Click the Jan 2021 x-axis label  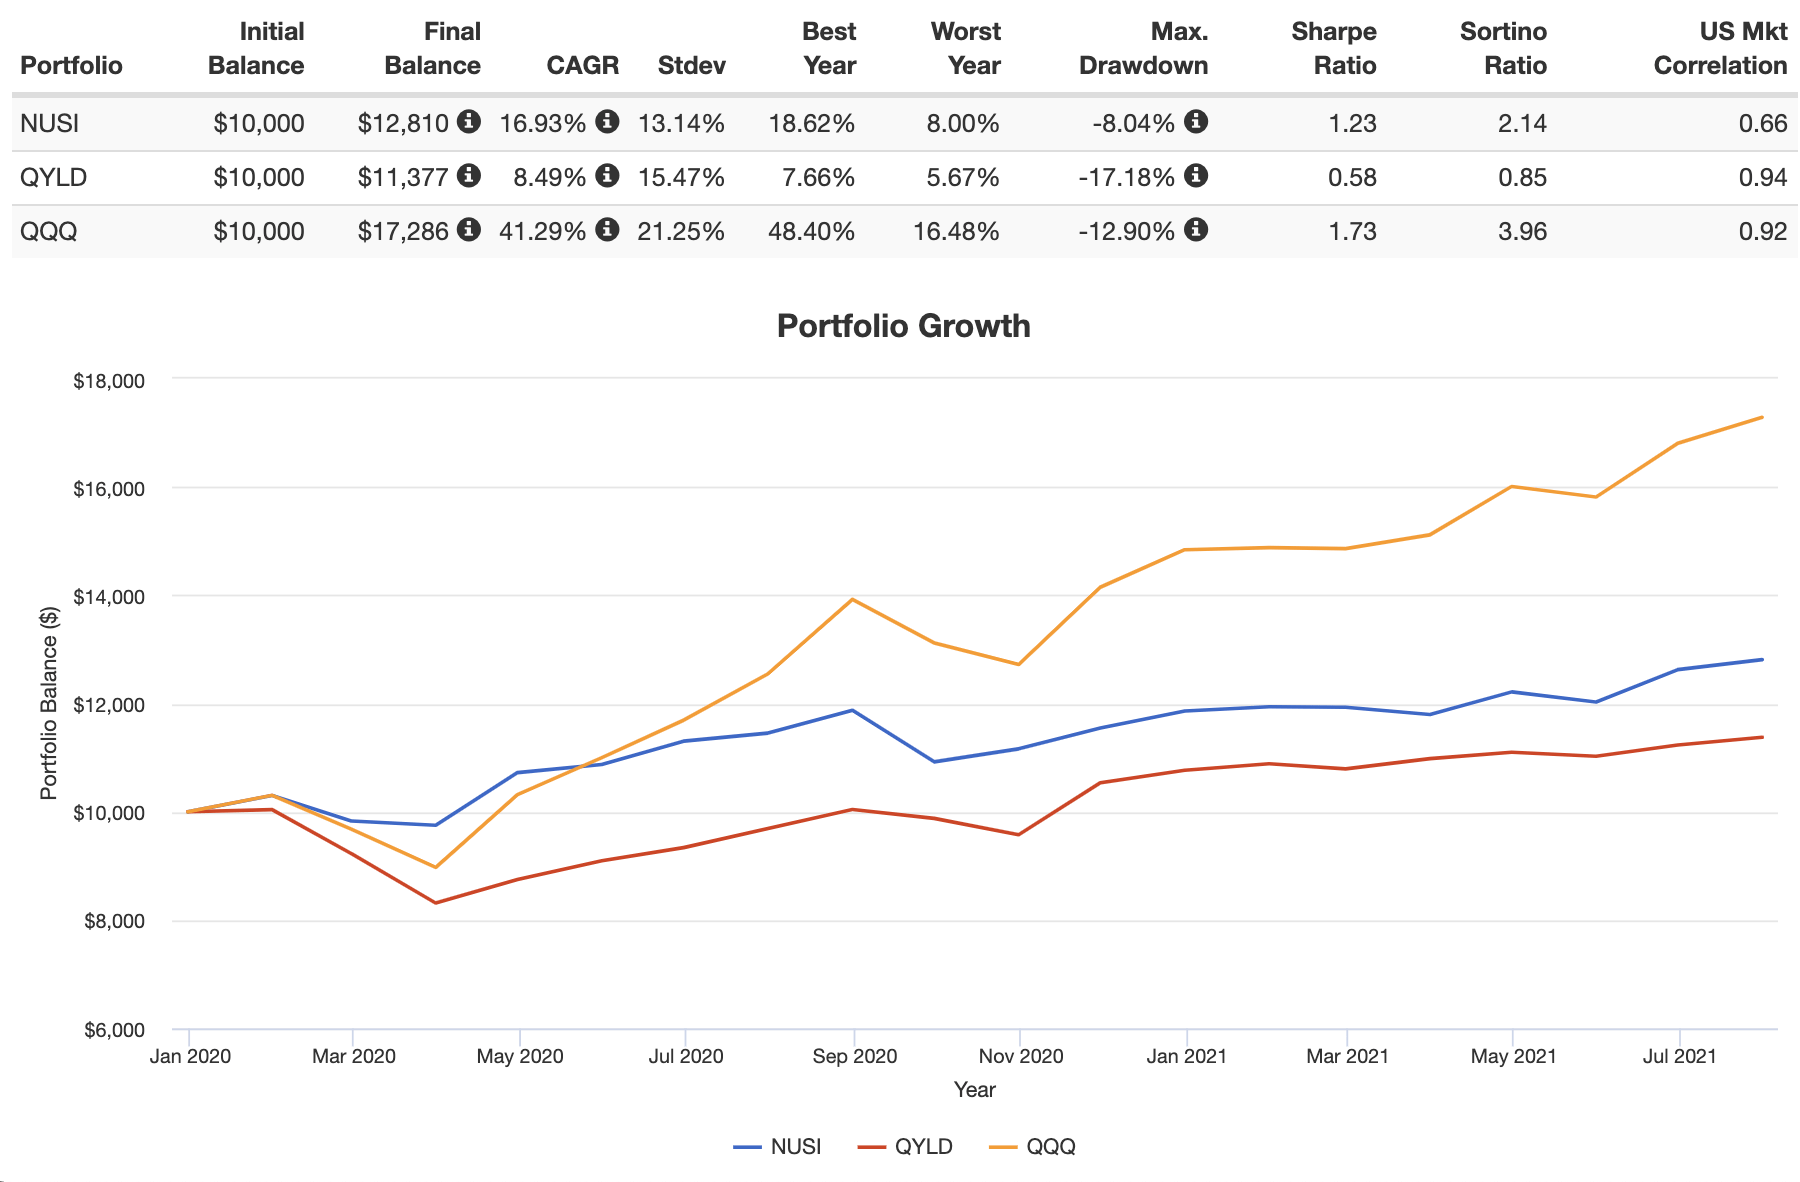tap(1186, 1057)
